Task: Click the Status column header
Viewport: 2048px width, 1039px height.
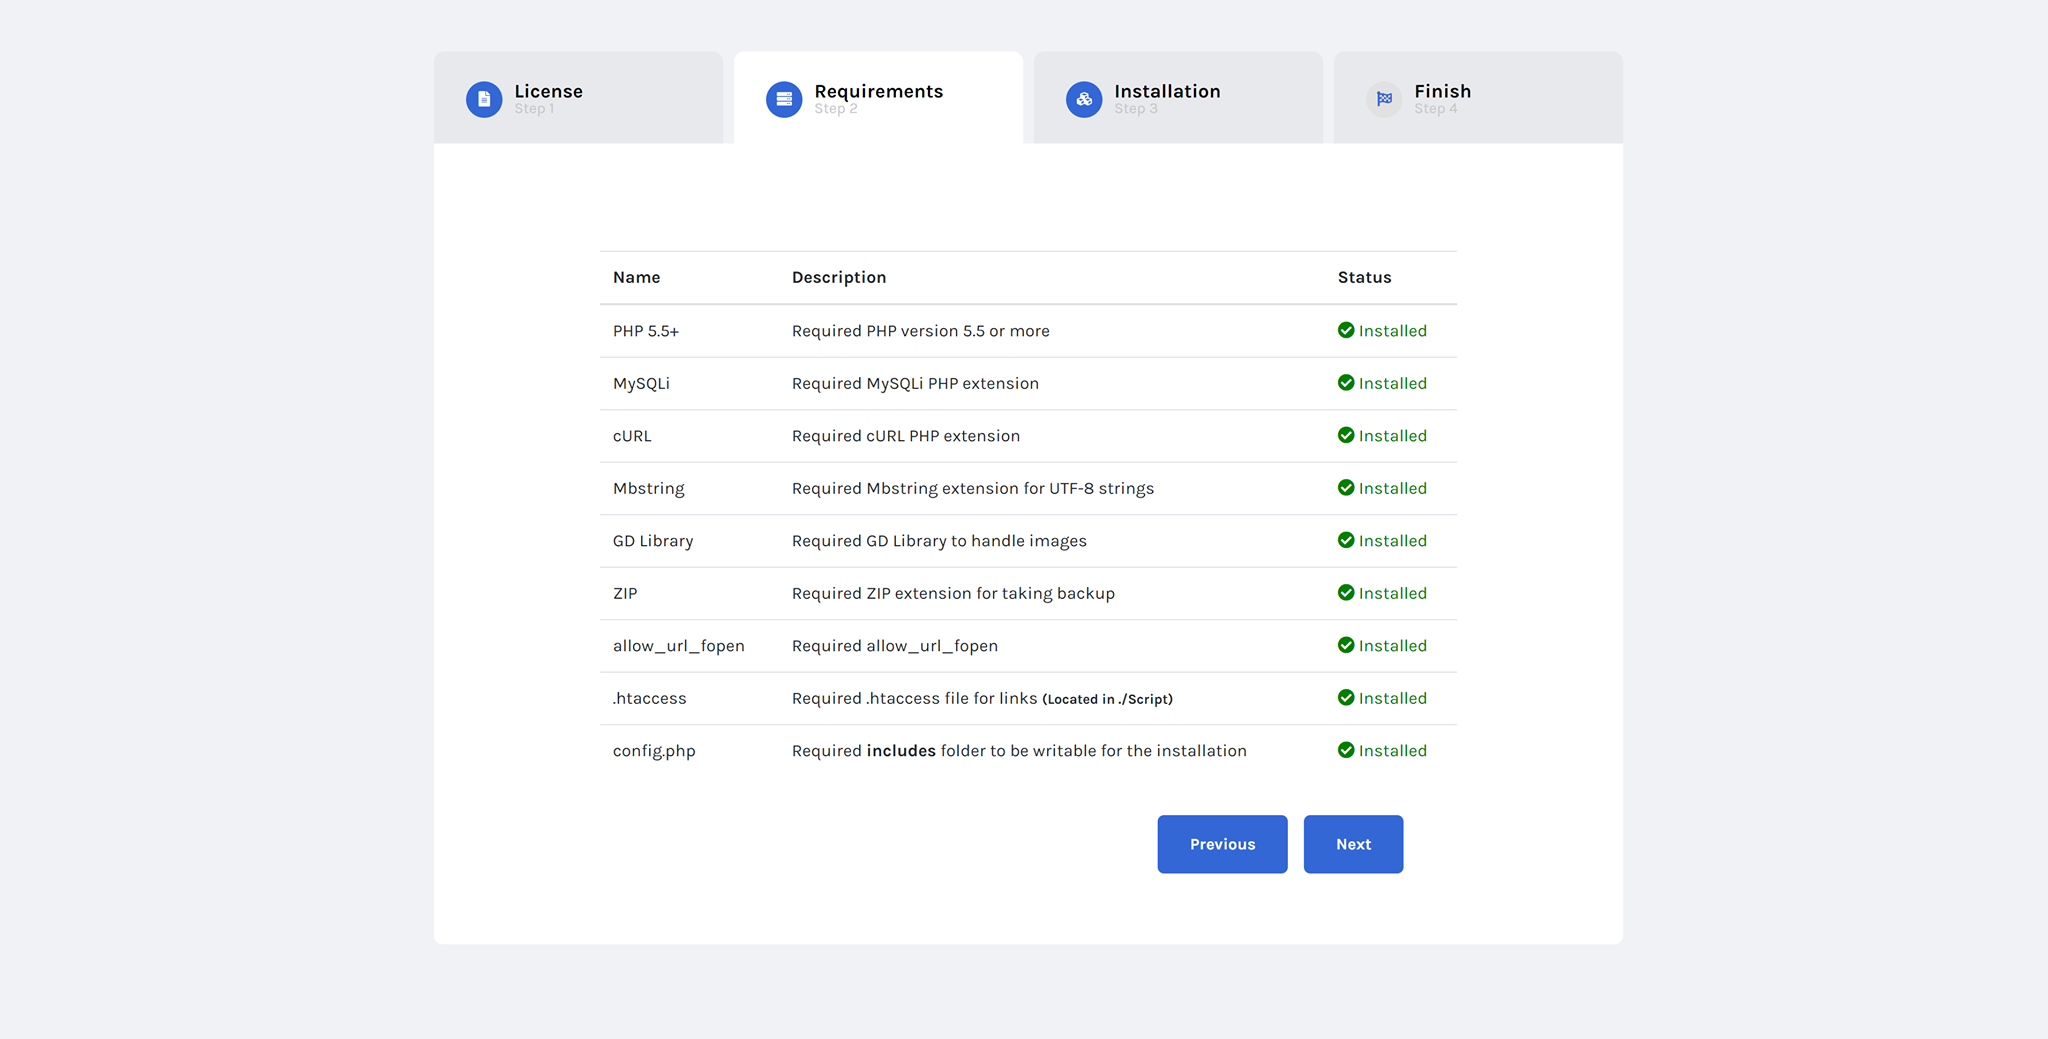Action: (1364, 277)
